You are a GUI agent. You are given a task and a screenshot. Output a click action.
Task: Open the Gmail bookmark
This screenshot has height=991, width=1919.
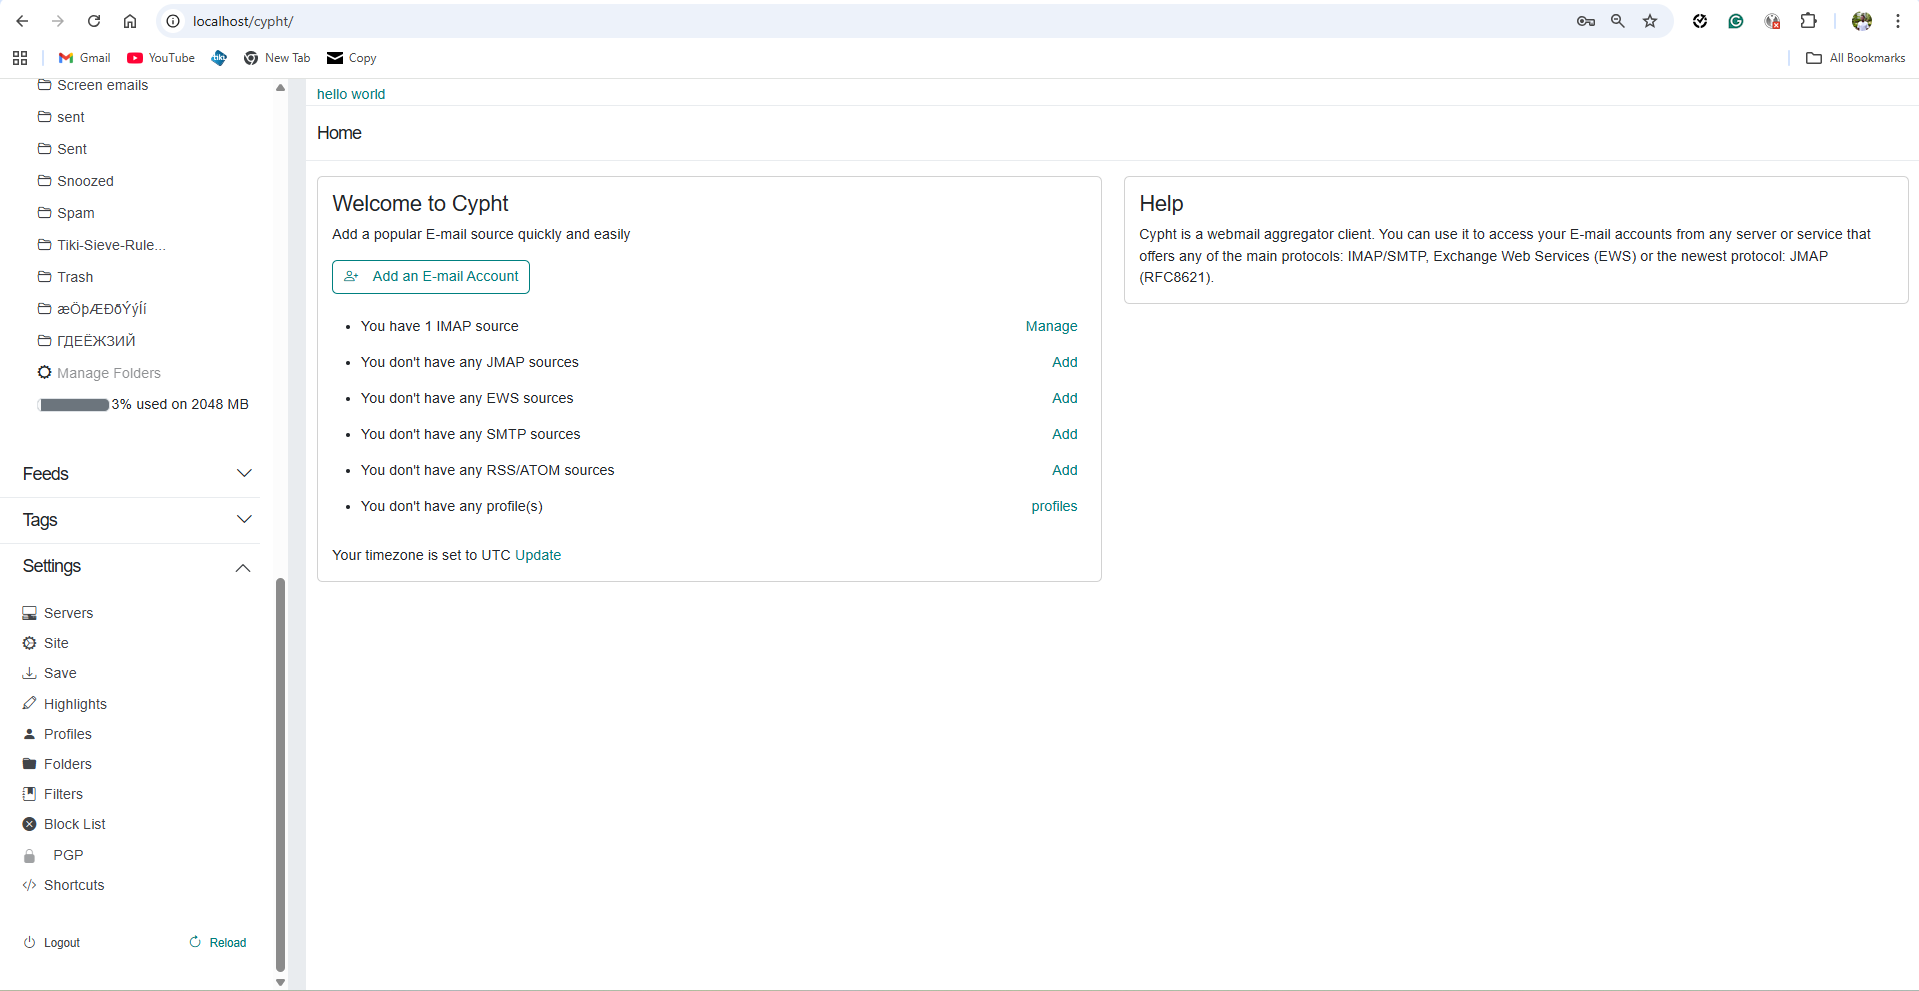pyautogui.click(x=83, y=57)
